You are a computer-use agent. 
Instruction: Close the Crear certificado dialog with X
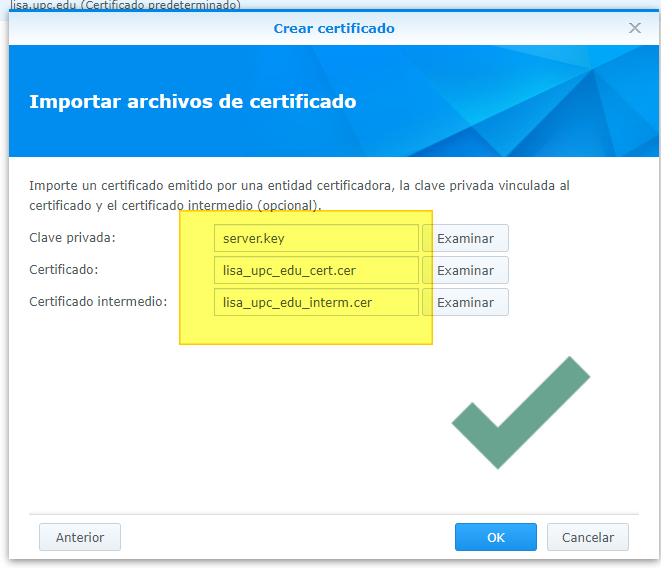point(634,28)
